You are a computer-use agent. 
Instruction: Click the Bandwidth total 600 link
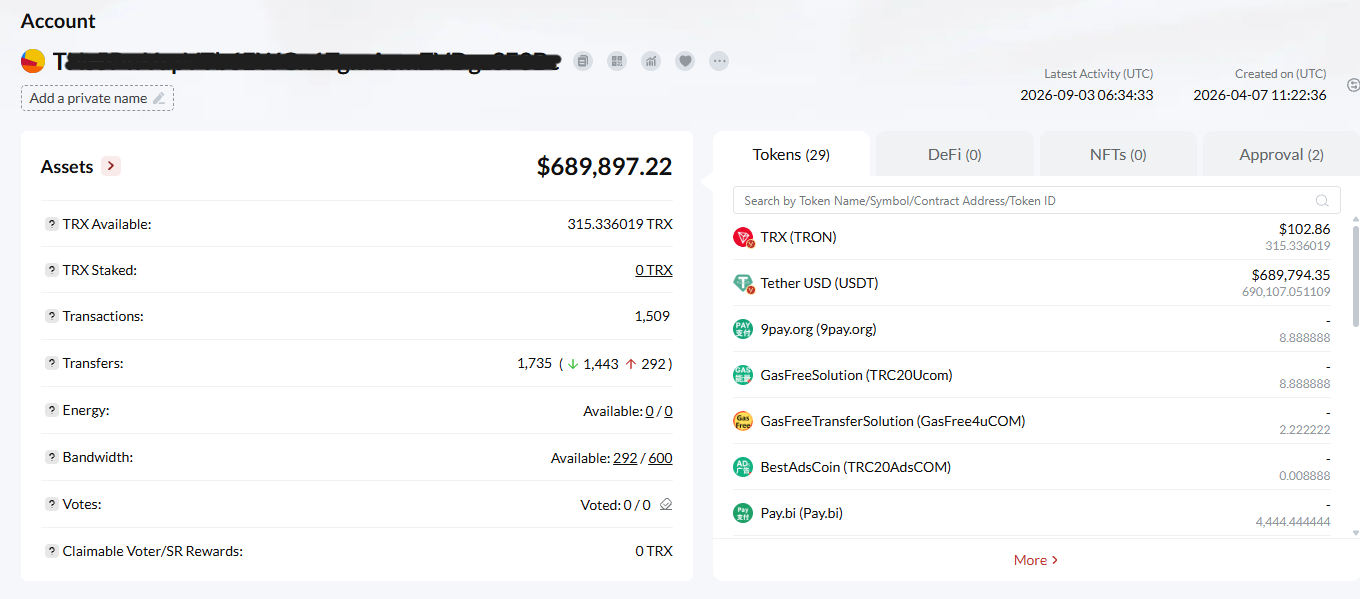pyautogui.click(x=660, y=458)
